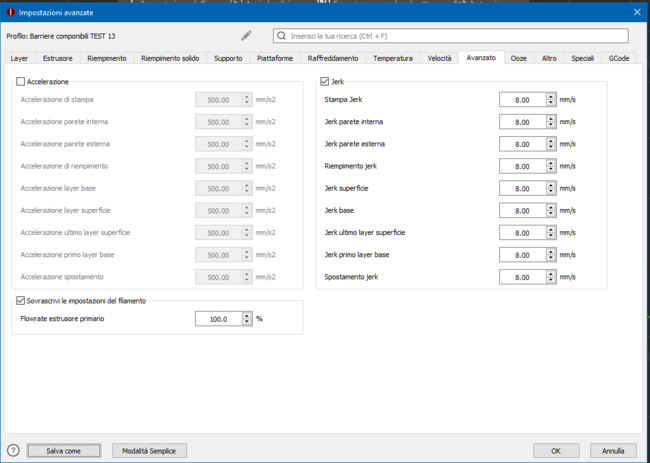This screenshot has width=650, height=463.
Task: Click into the settings search field
Action: pyautogui.click(x=455, y=36)
